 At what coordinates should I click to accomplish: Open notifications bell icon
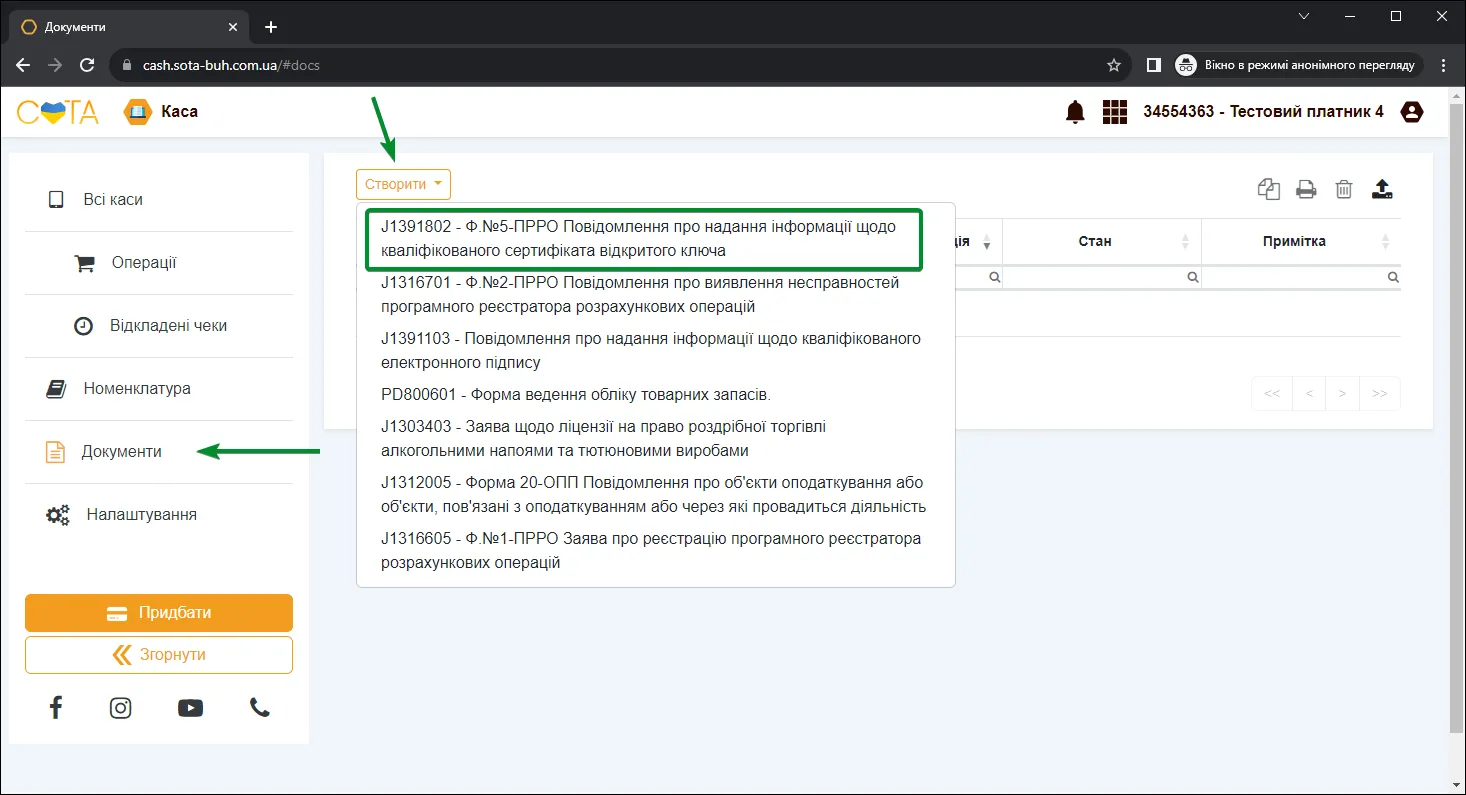1075,112
